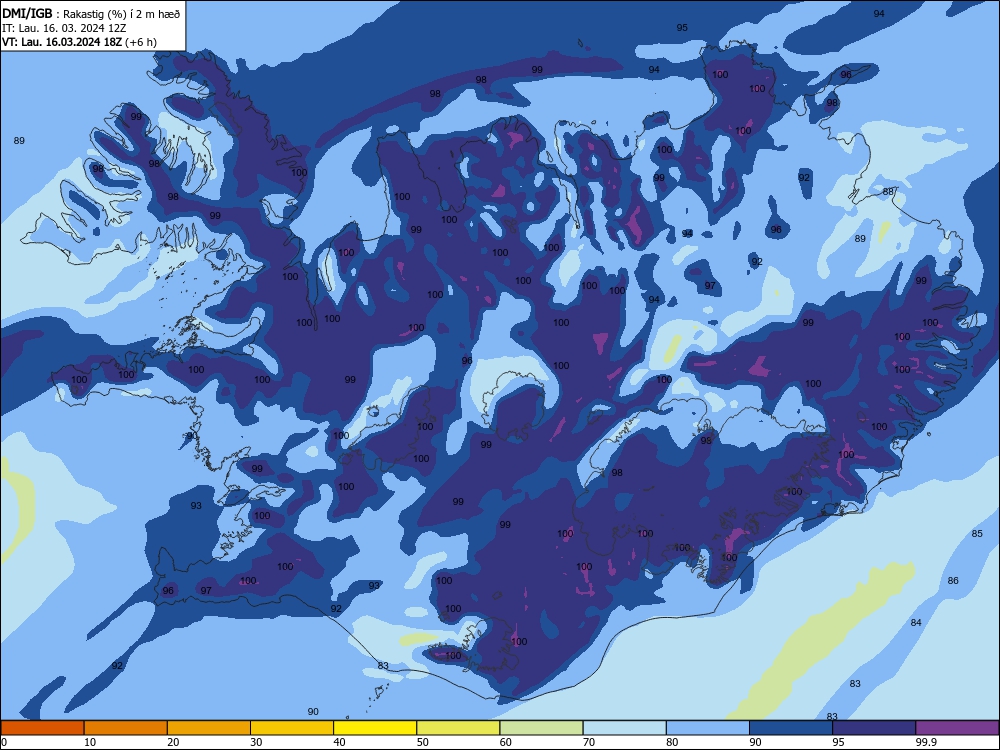Pick the purple legend swatch above 99.9

tap(957, 728)
